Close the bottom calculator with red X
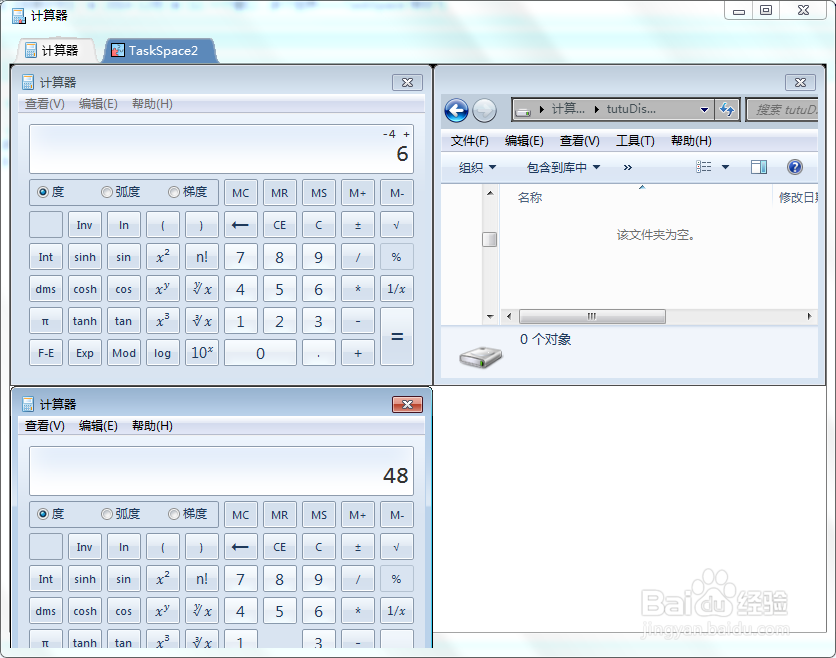Image resolution: width=836 pixels, height=658 pixels. pyautogui.click(x=407, y=404)
